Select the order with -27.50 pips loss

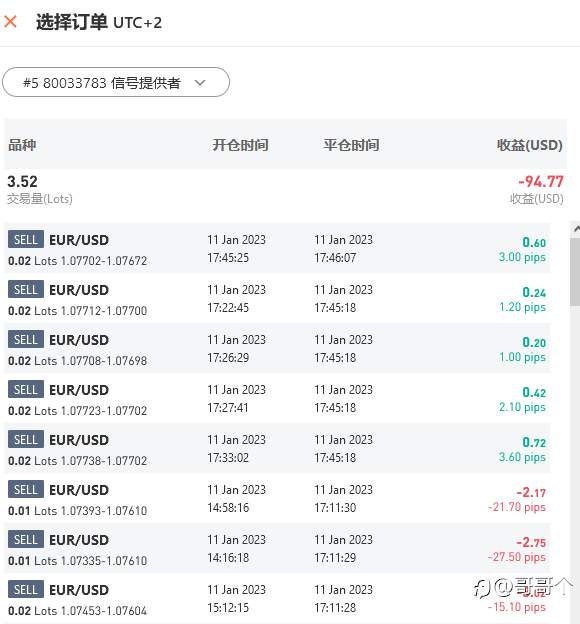pos(277,548)
